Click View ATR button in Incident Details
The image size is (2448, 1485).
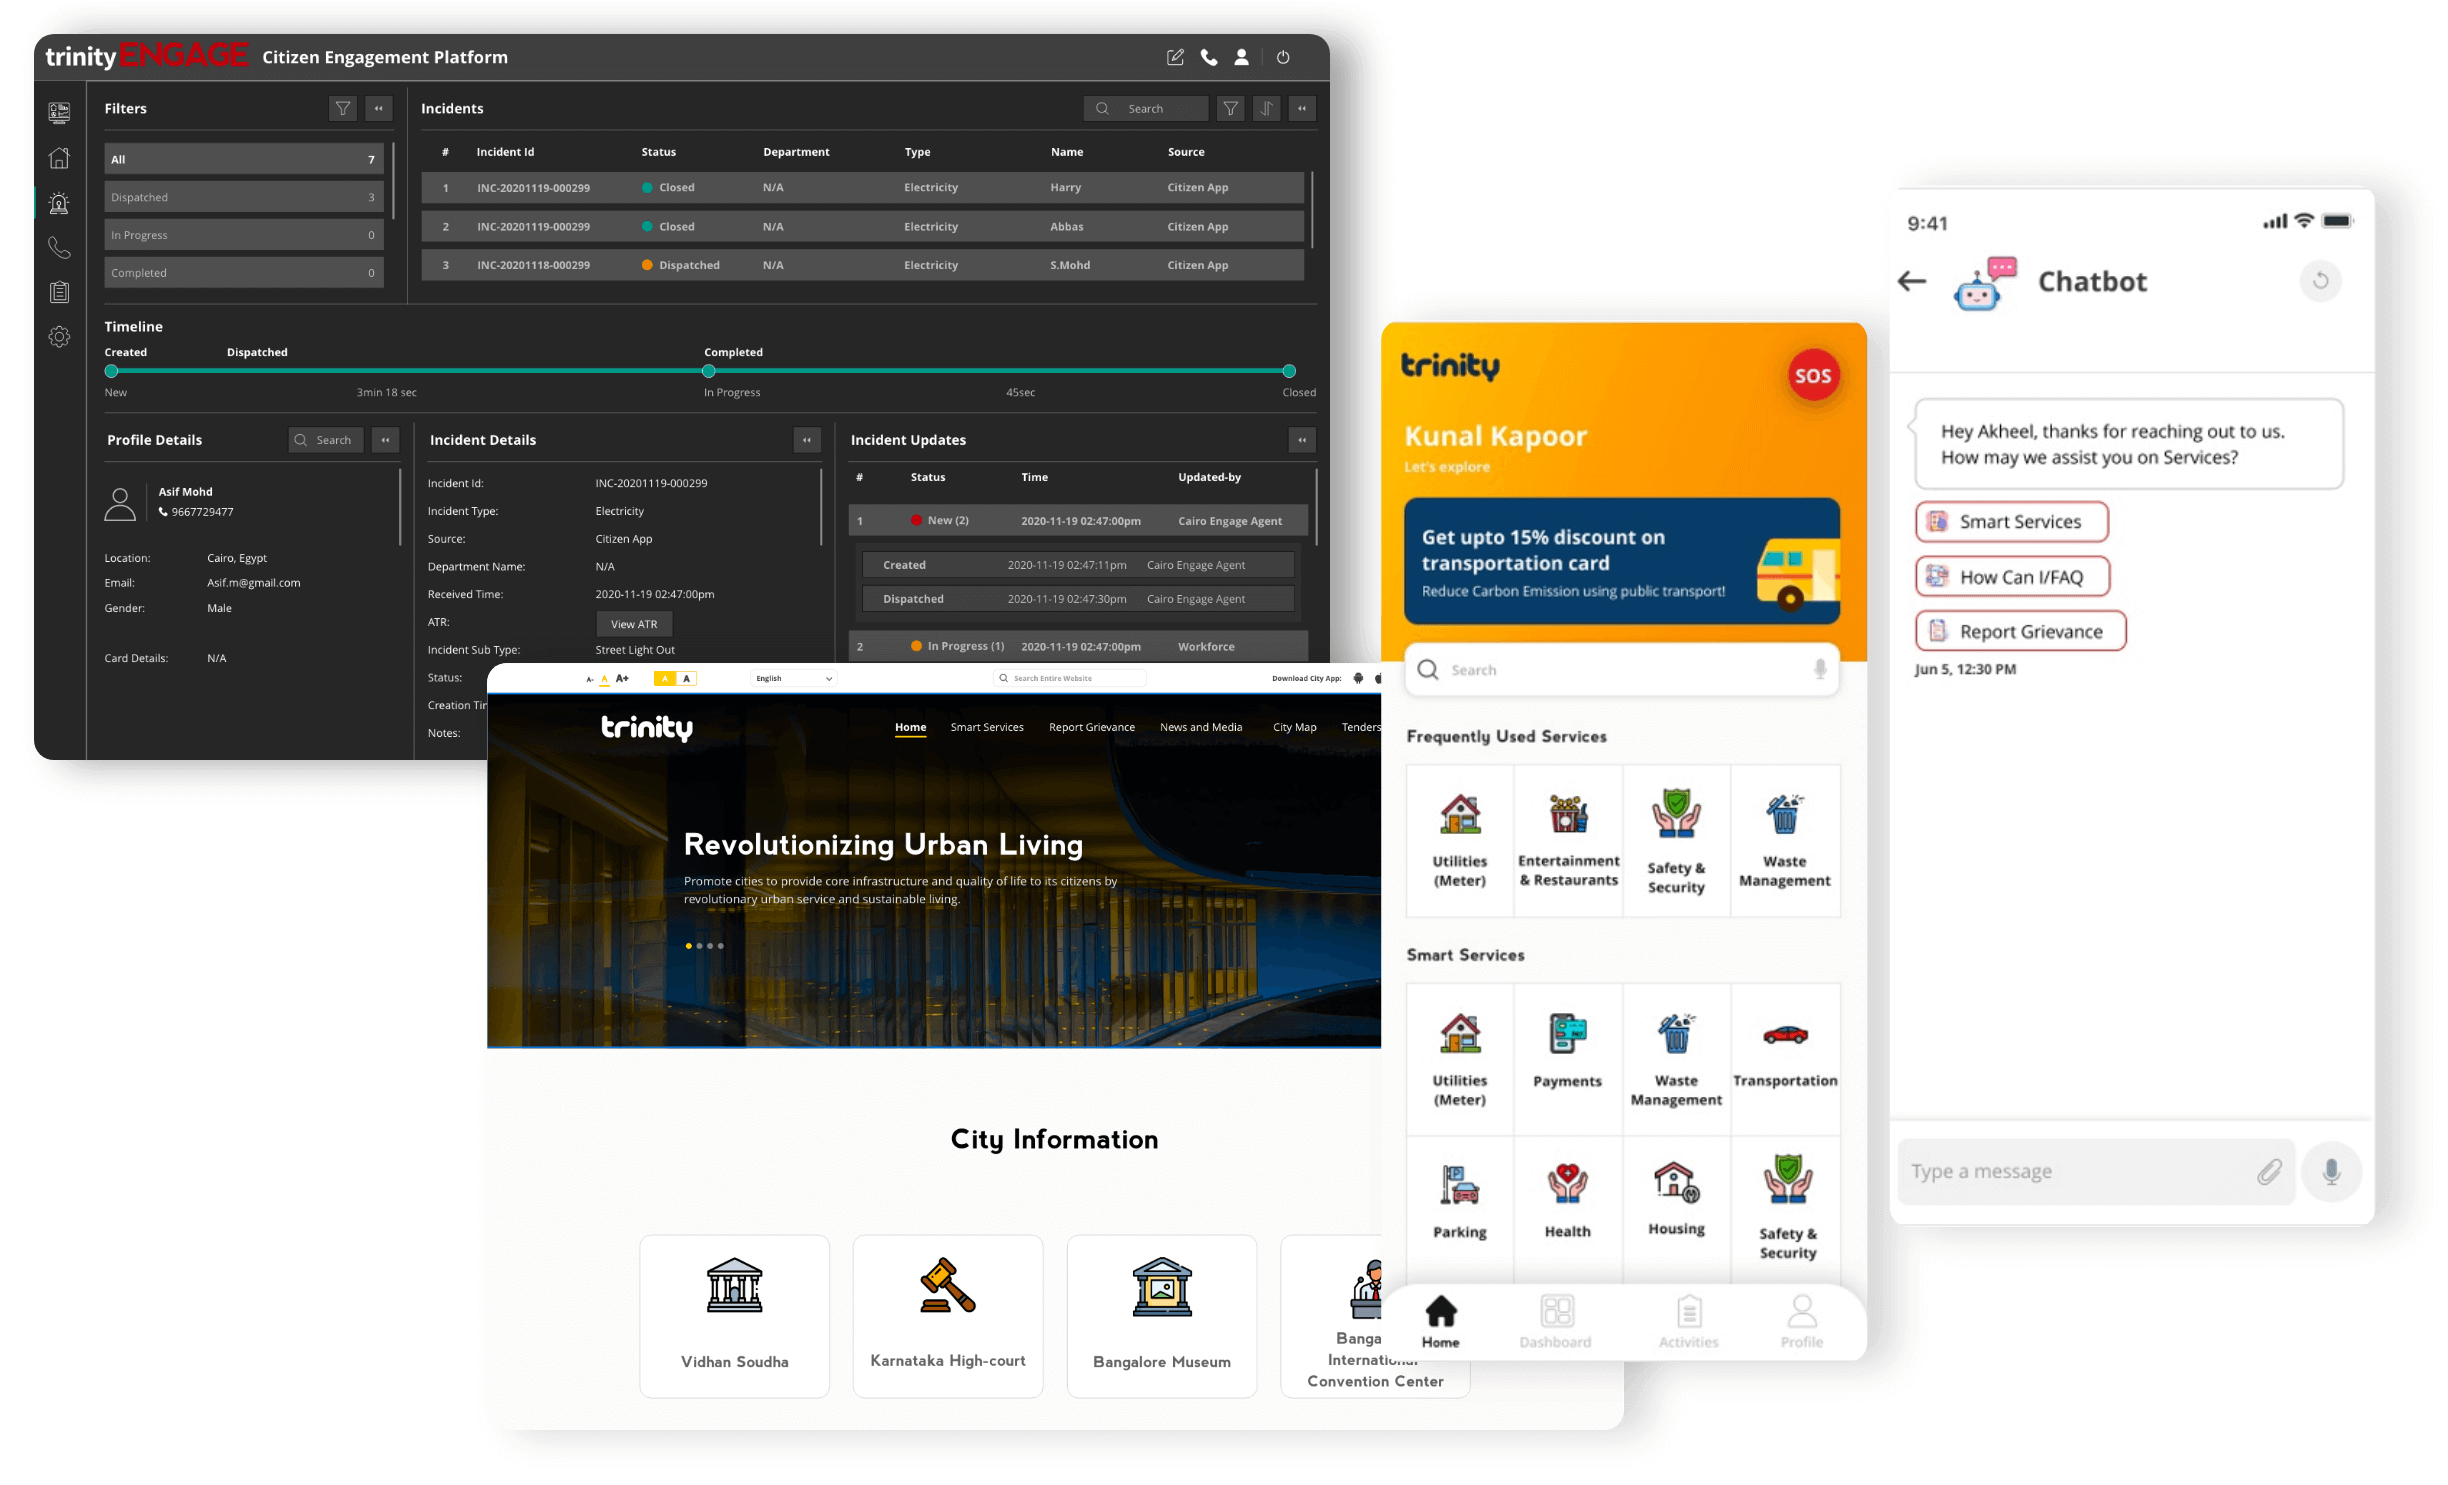[x=633, y=624]
